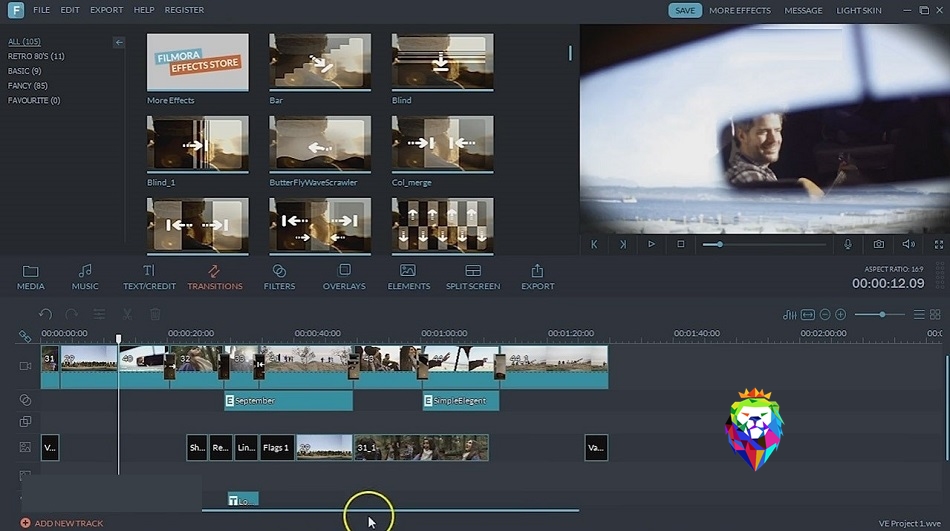
Task: Redo the last action
Action: [x=71, y=314]
